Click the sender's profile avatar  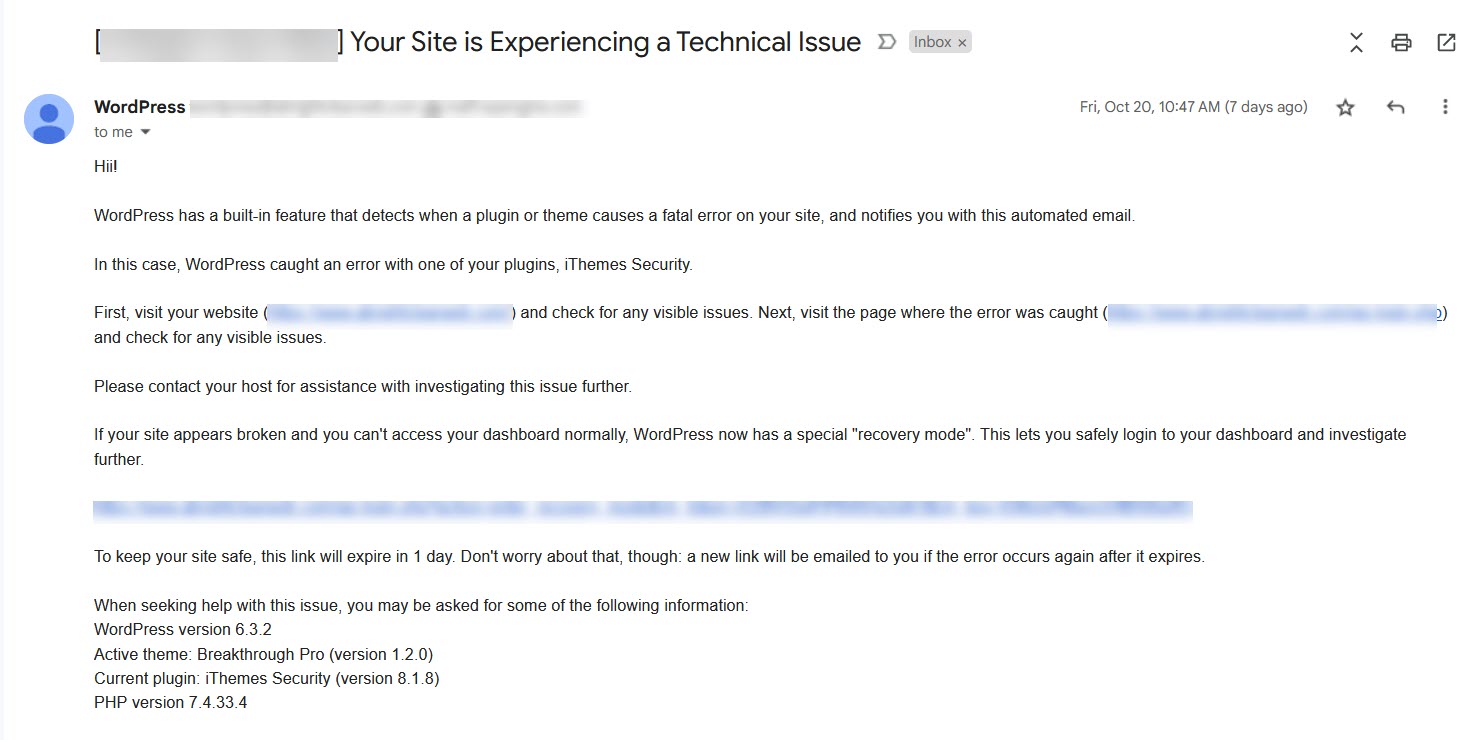(49, 119)
